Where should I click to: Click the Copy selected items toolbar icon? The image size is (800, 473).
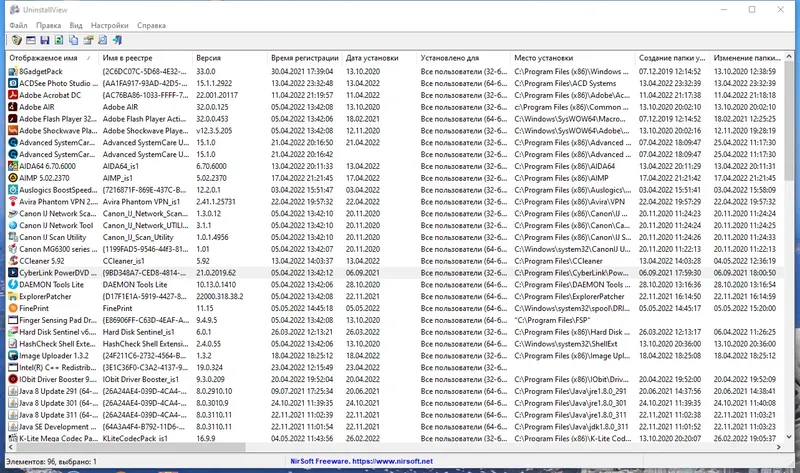[x=73, y=40]
